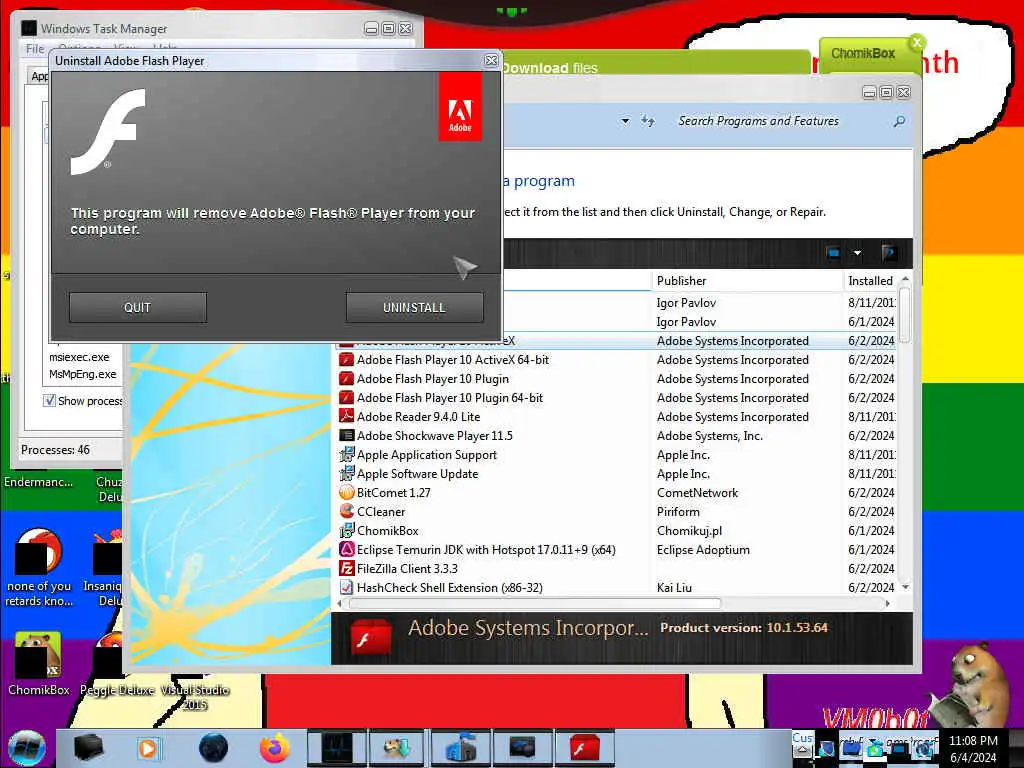Select Apple Software Update entry

click(616, 473)
